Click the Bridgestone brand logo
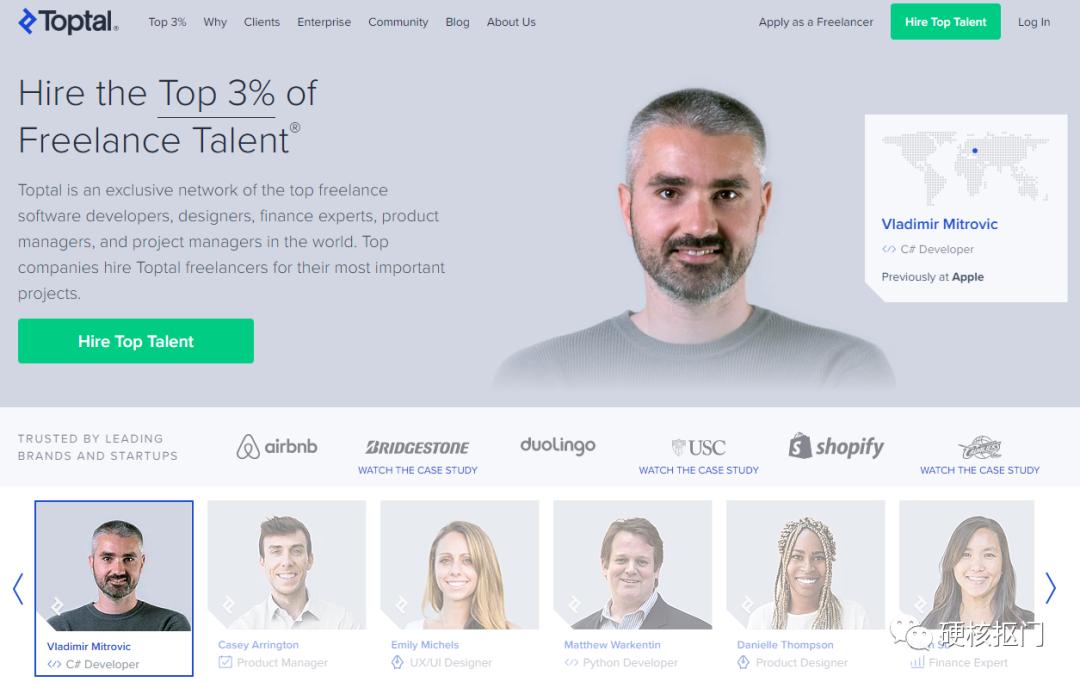 click(x=417, y=448)
